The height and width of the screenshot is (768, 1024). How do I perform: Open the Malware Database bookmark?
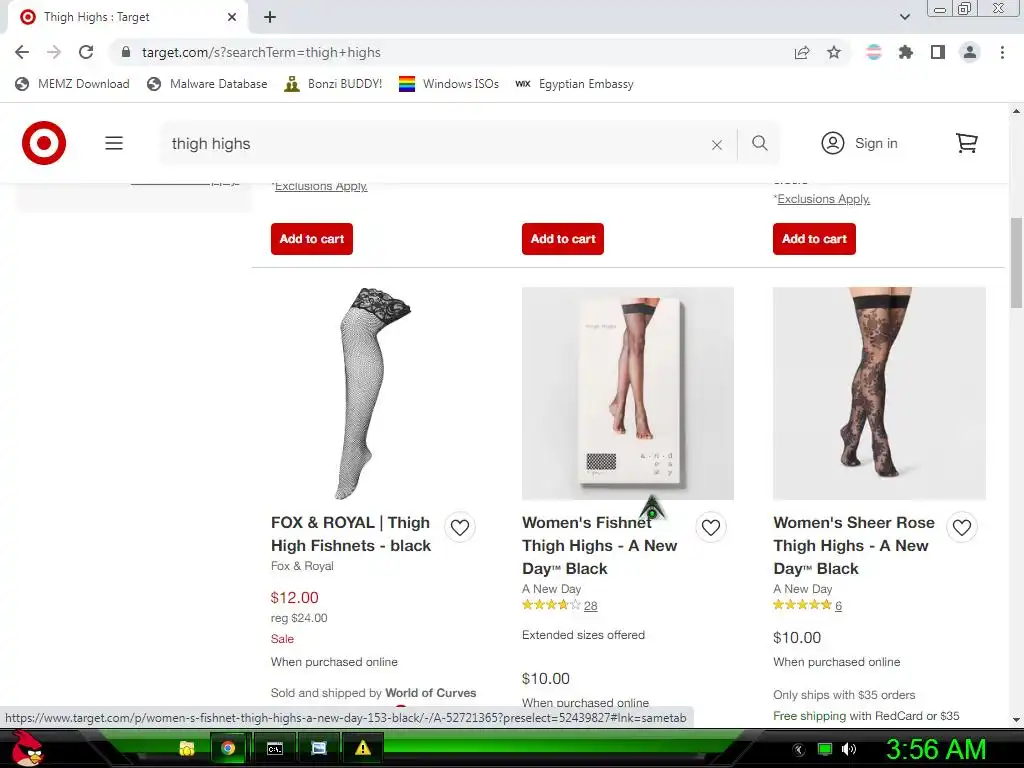(x=208, y=84)
